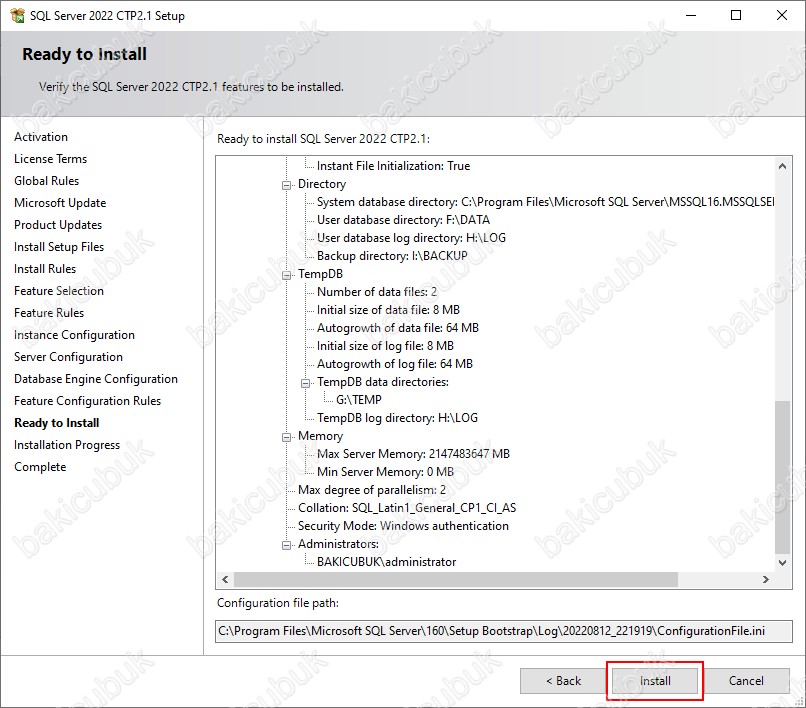Select User database directory: F:\DATA row
806x708 pixels.
[404, 220]
